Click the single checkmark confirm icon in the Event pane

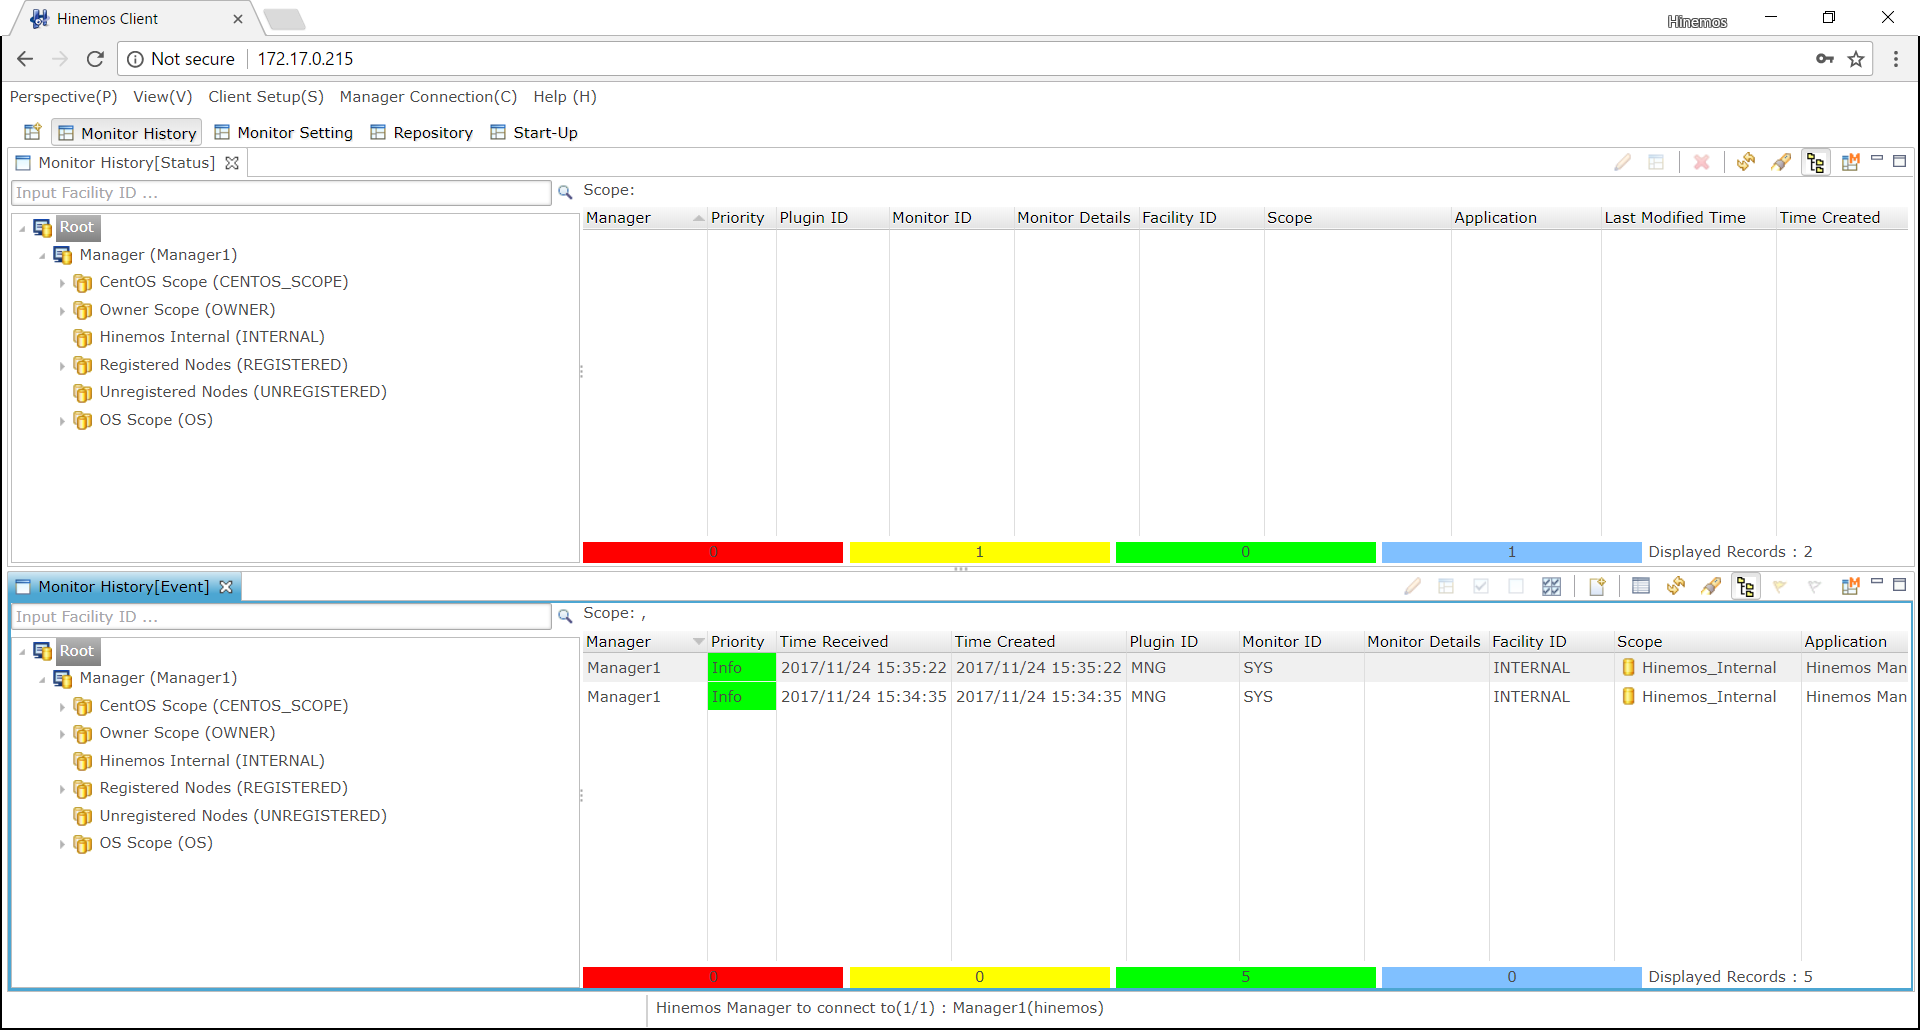click(1481, 586)
